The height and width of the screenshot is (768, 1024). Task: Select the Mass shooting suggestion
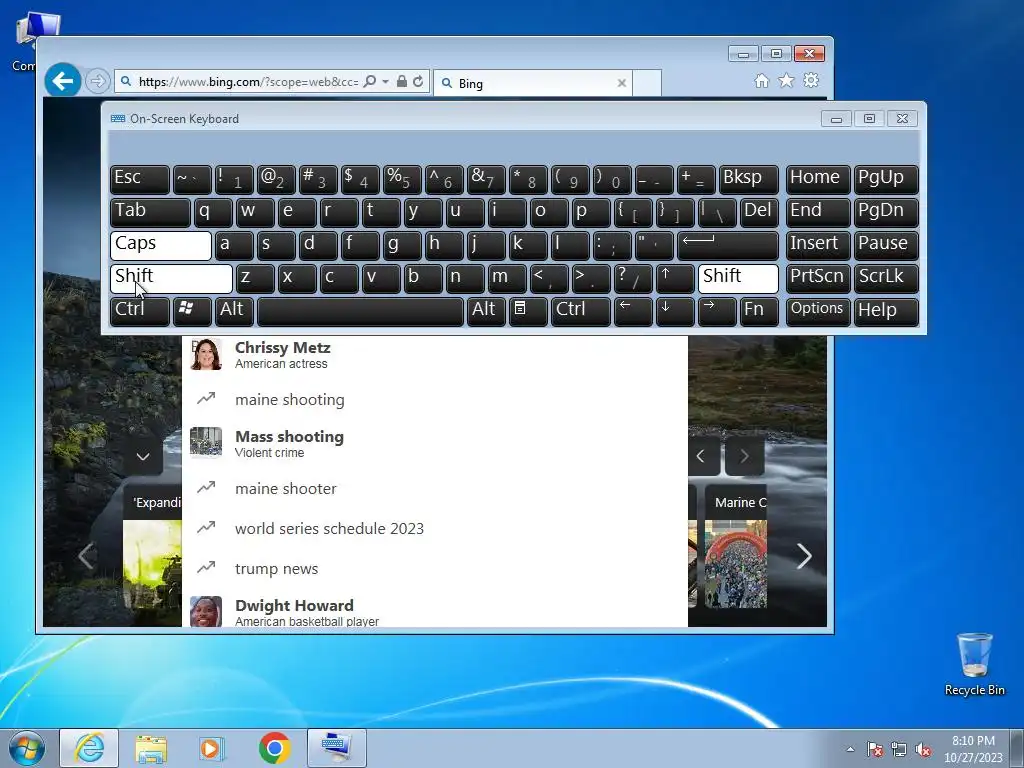435,443
